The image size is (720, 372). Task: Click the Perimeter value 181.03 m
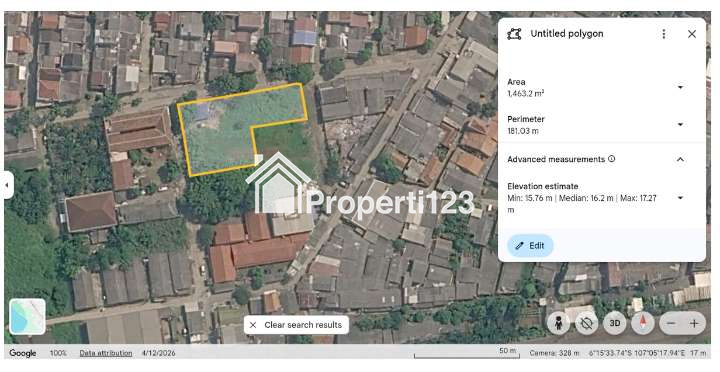(x=523, y=131)
